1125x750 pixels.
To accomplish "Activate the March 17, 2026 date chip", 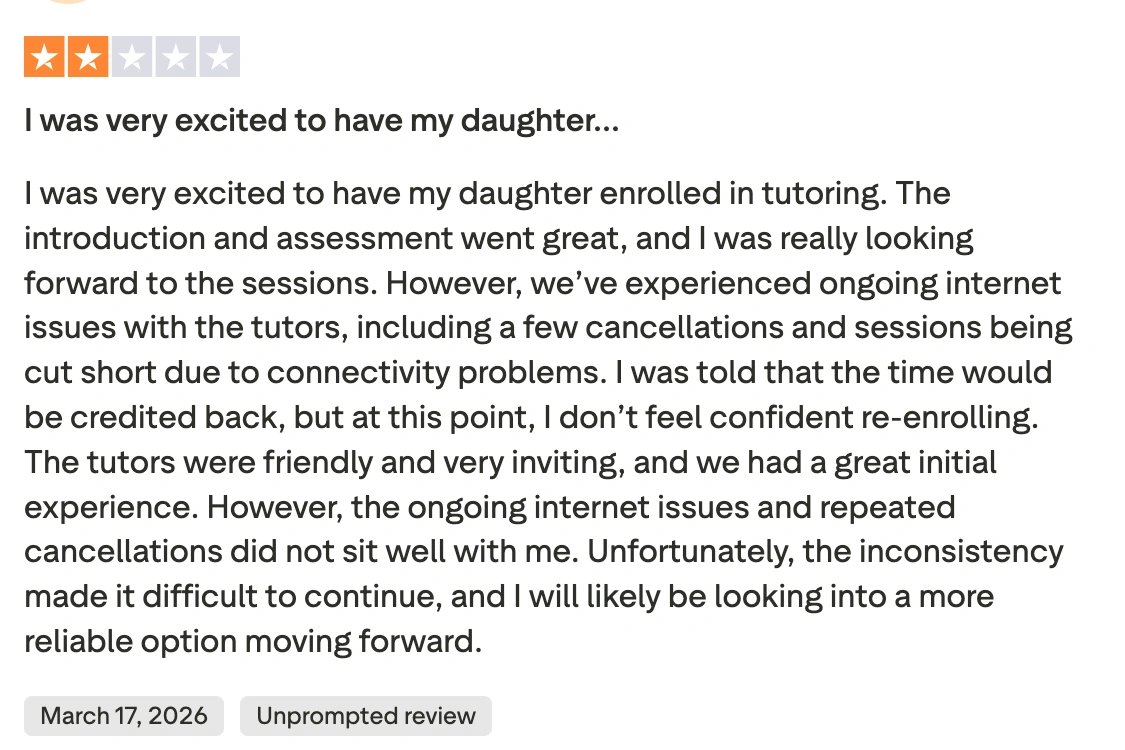I will (x=123, y=715).
